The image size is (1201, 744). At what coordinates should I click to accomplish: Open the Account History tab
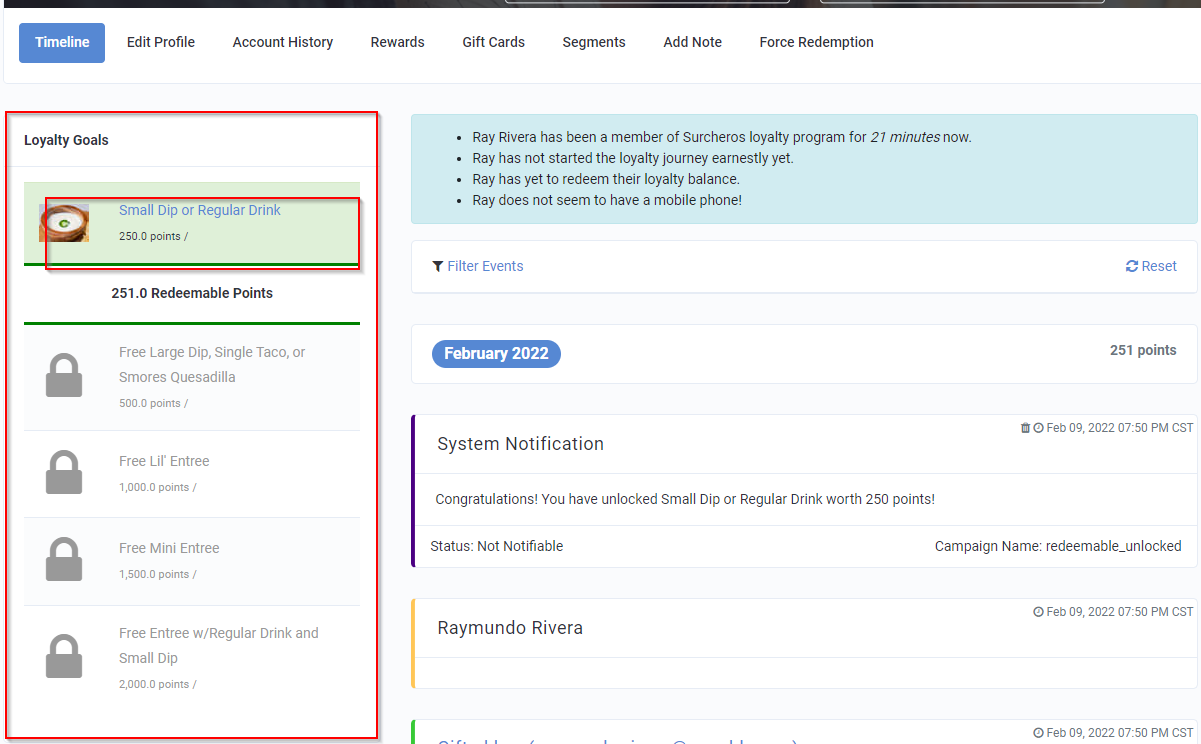[283, 42]
